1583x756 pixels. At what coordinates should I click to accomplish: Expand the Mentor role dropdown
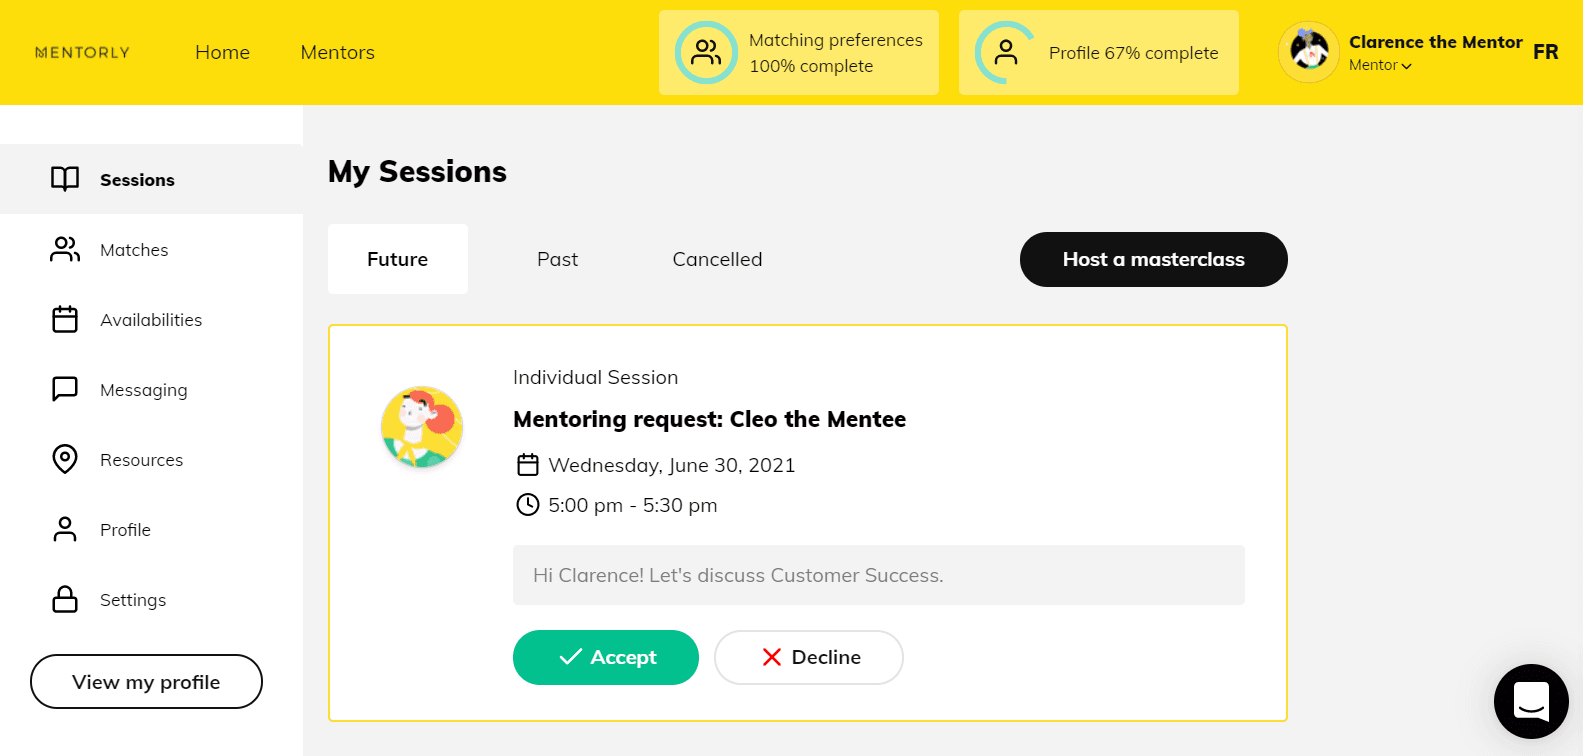(1381, 65)
